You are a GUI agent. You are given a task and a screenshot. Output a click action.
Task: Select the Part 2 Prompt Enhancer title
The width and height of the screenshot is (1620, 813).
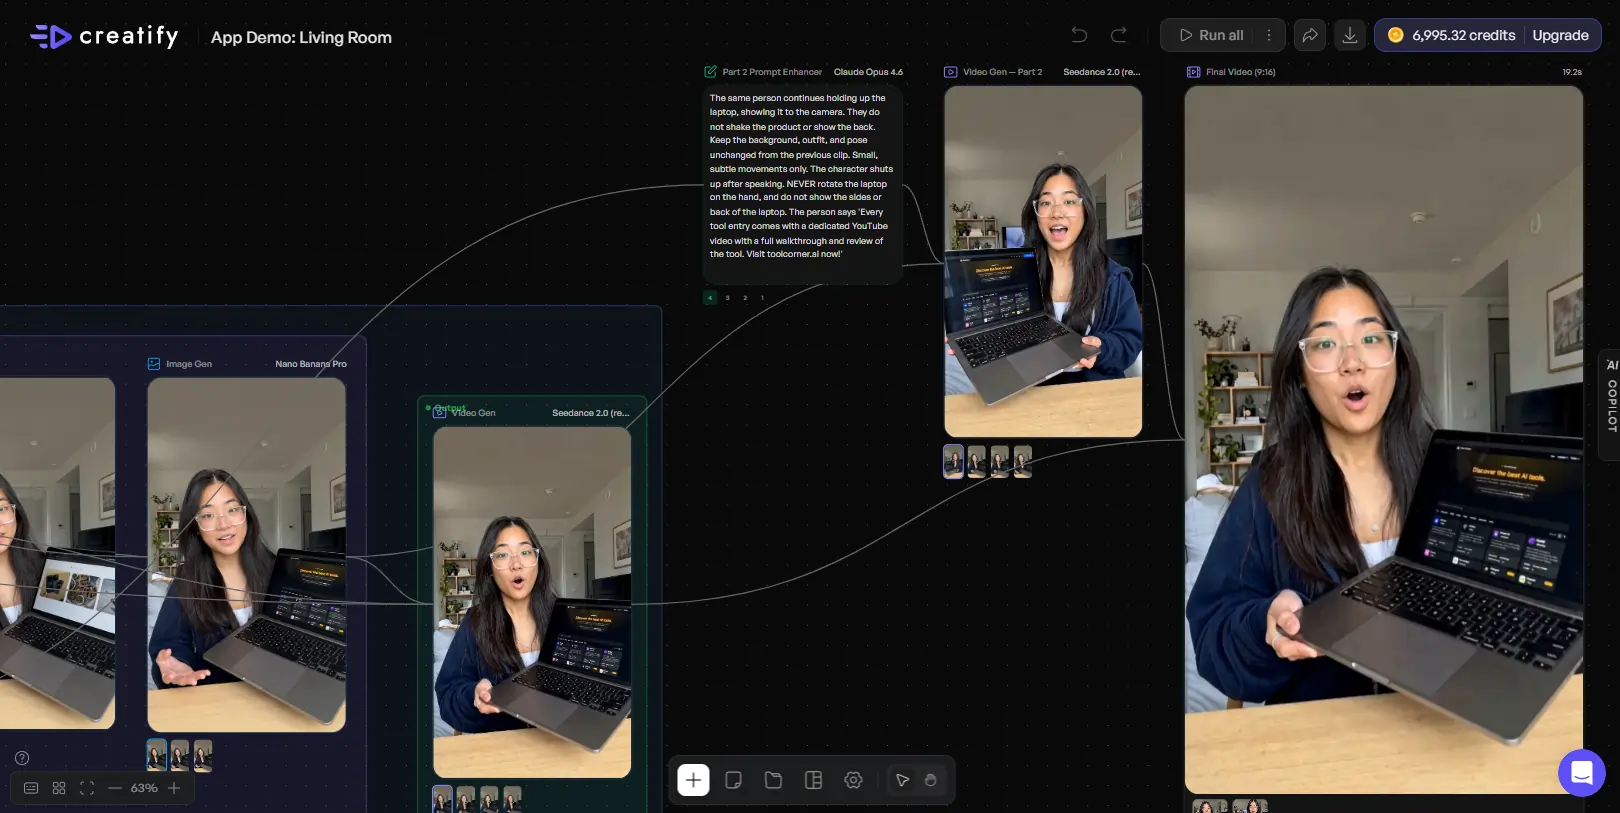(772, 72)
